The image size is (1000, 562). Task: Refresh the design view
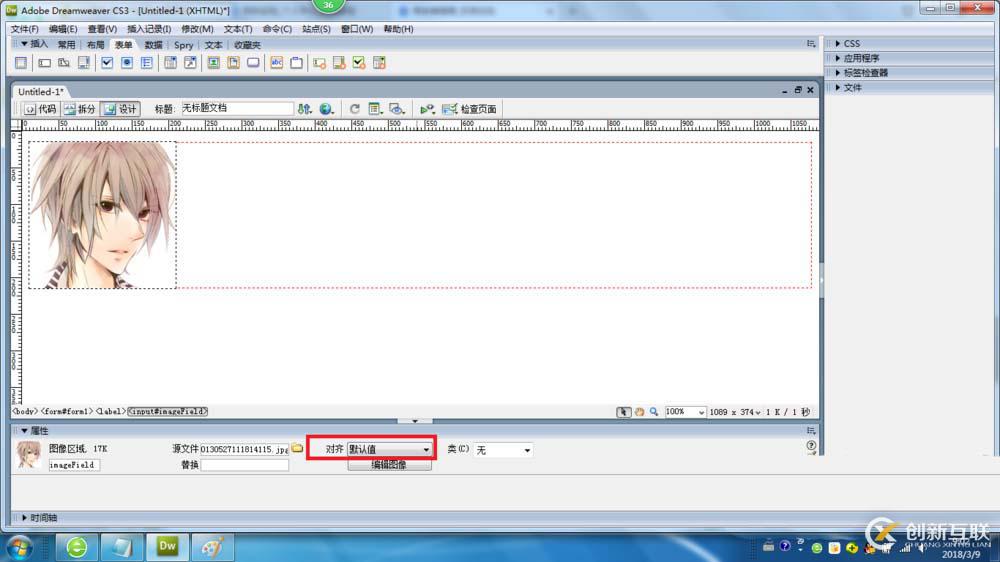pyautogui.click(x=355, y=109)
